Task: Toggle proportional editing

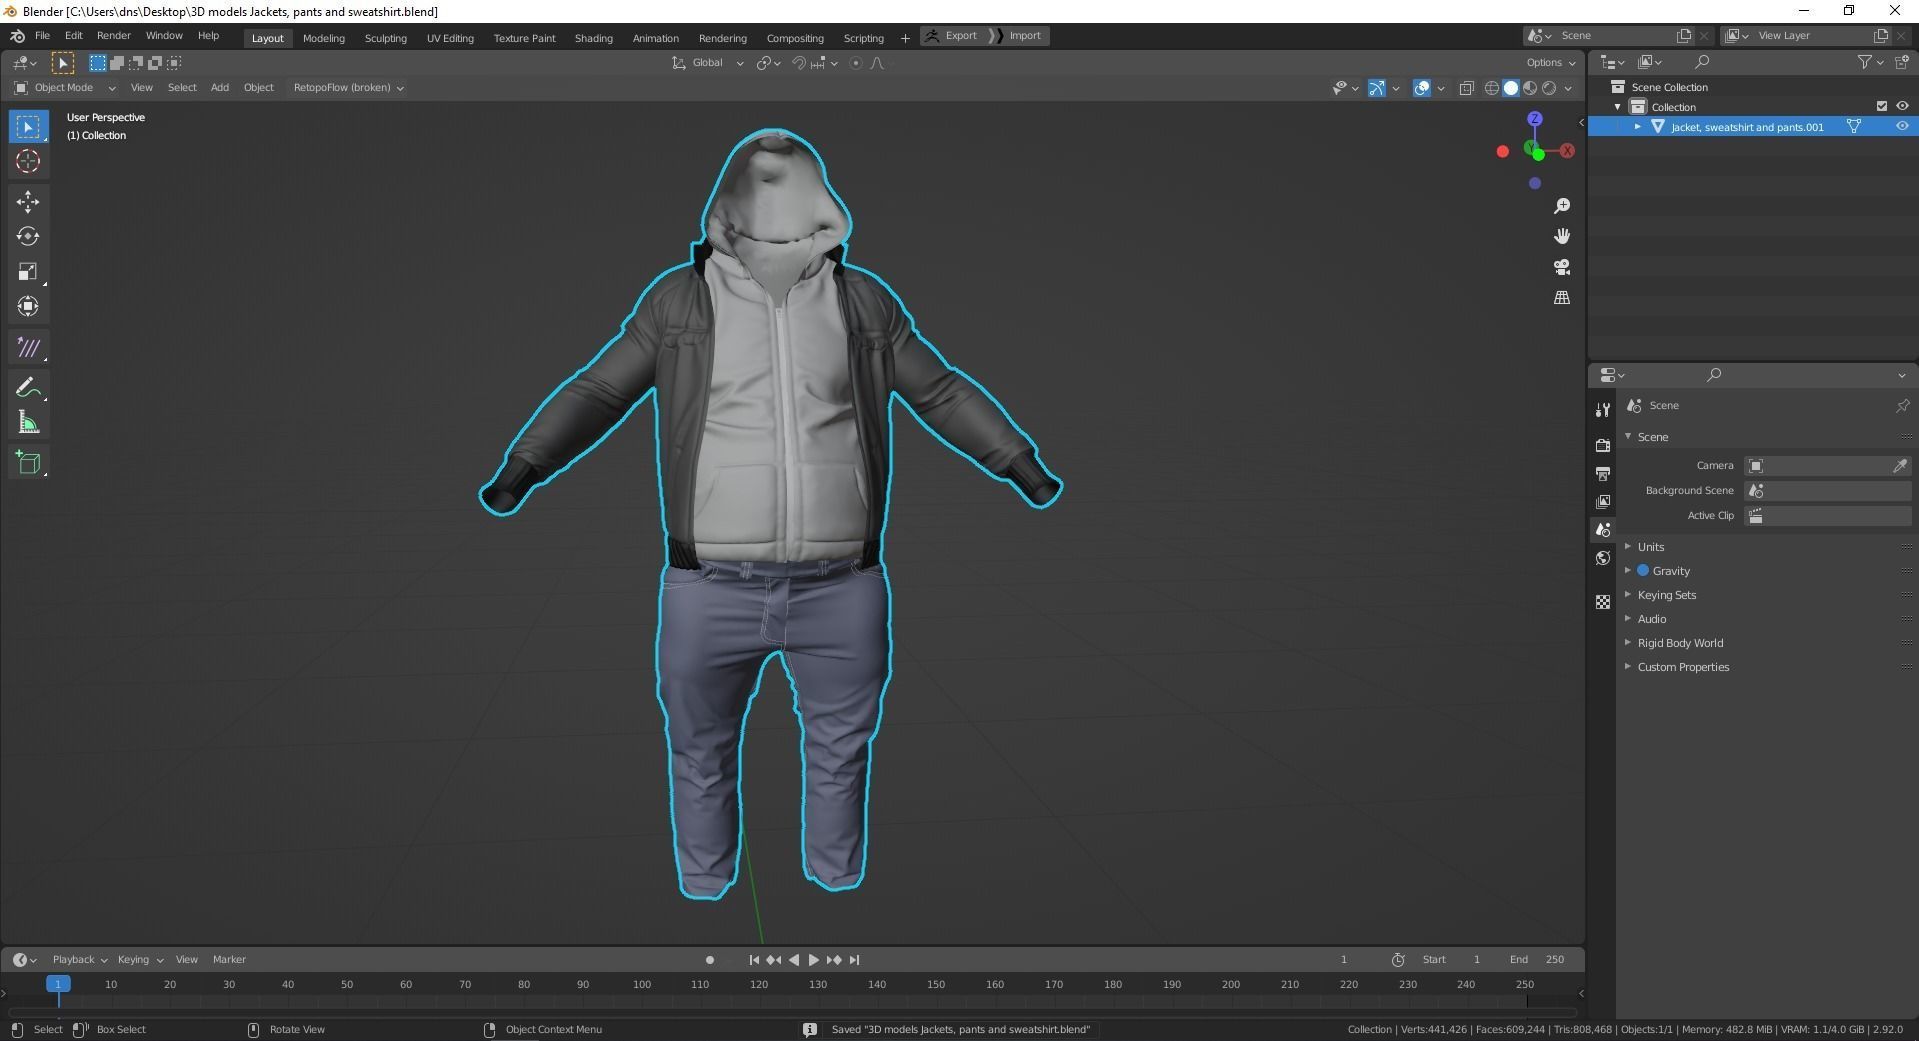Action: coord(856,63)
